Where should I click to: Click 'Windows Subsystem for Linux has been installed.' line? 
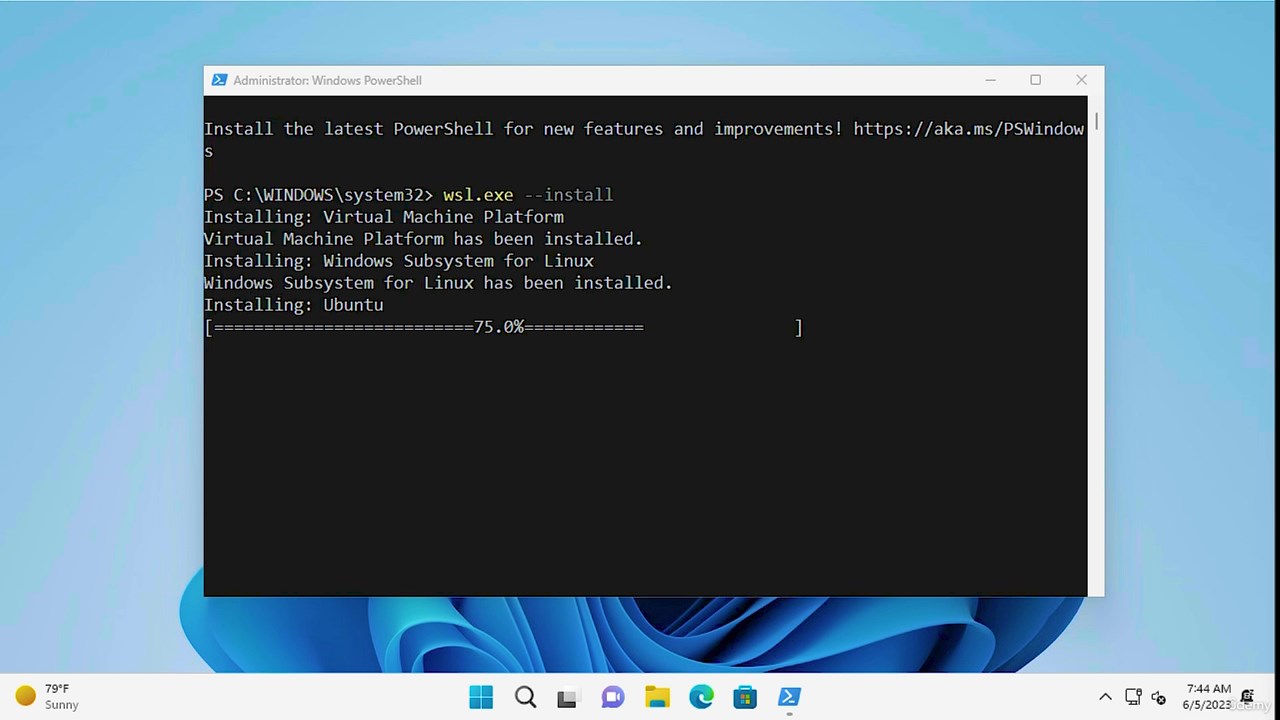click(x=438, y=283)
